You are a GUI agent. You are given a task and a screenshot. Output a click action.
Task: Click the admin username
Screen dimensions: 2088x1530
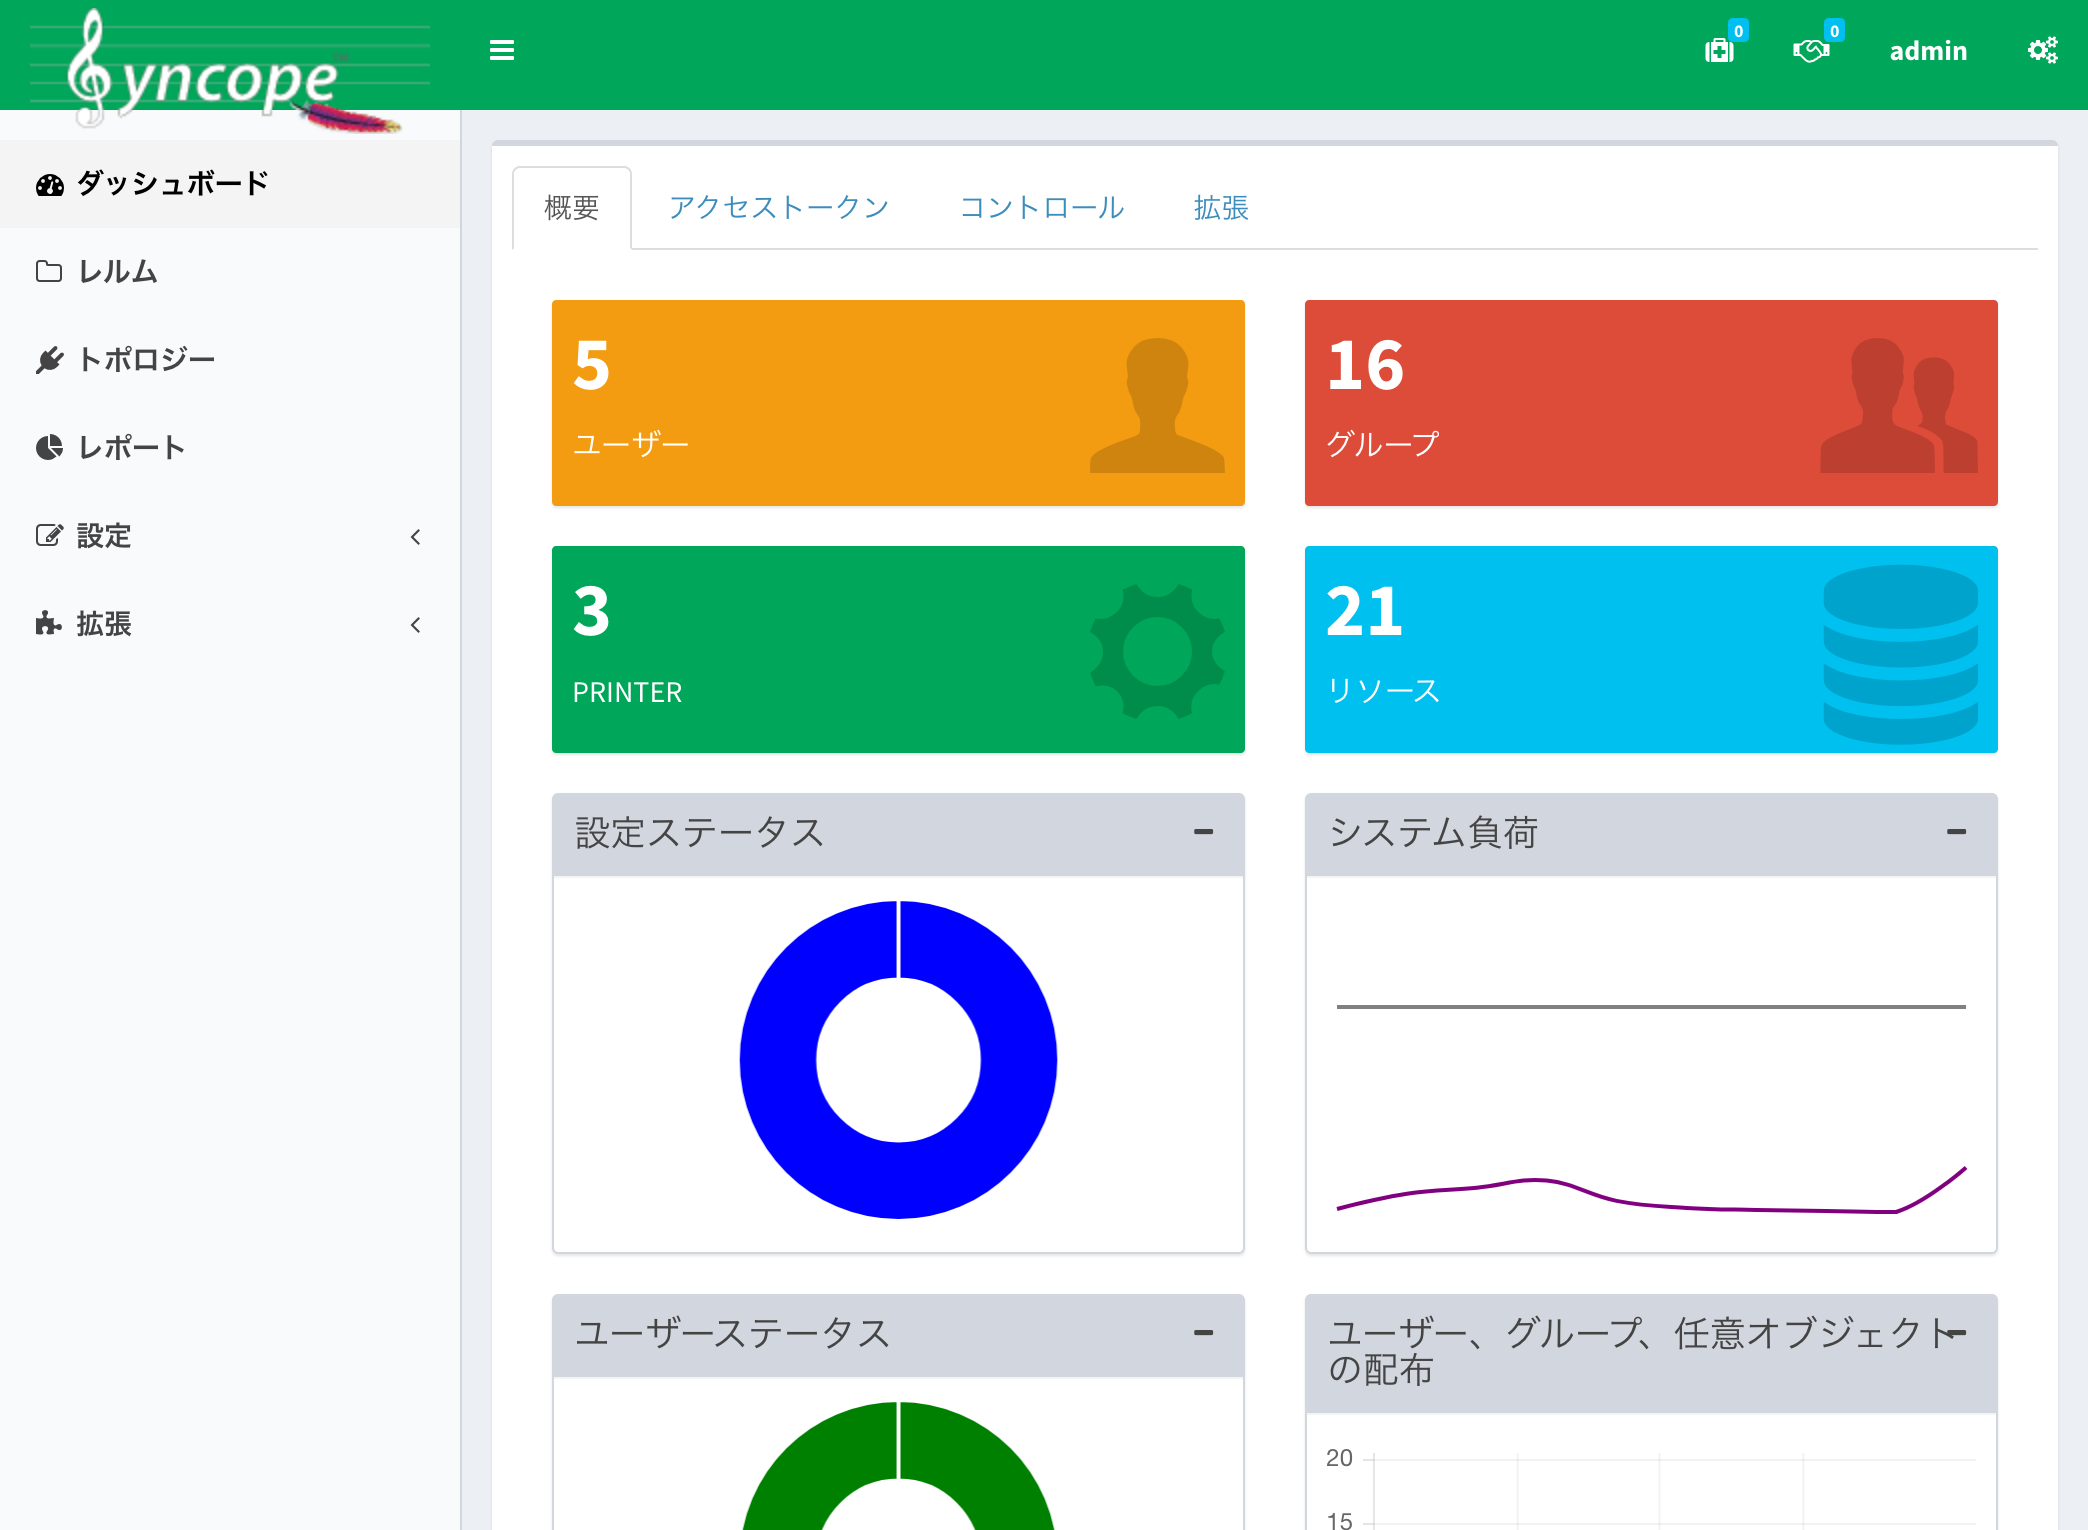[x=1928, y=50]
